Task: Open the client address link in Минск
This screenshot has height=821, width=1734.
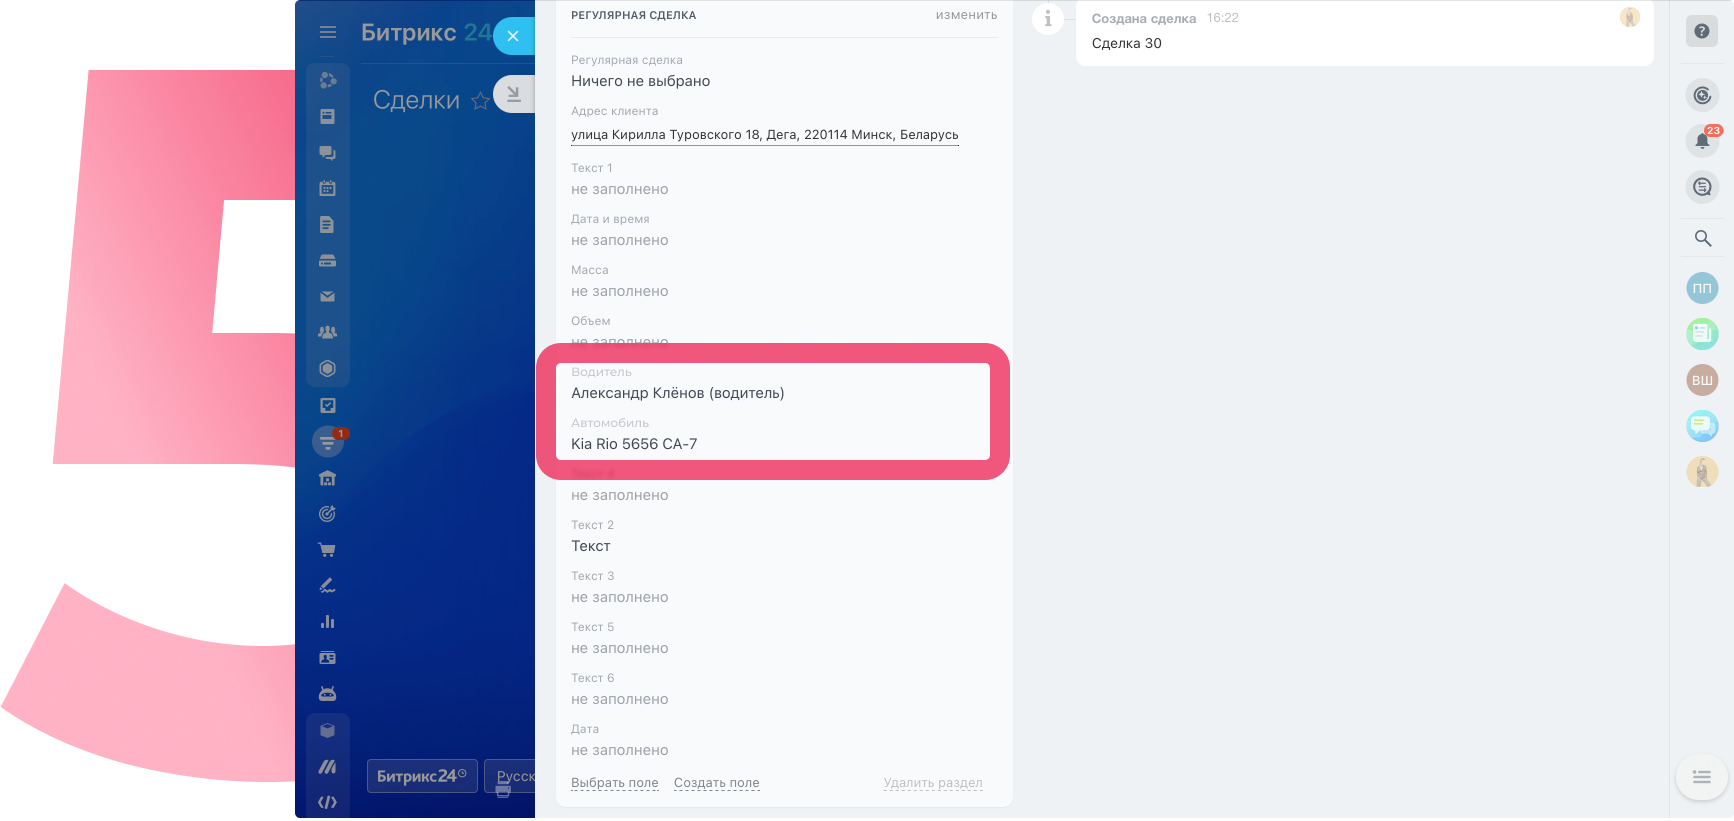Action: pos(765,135)
